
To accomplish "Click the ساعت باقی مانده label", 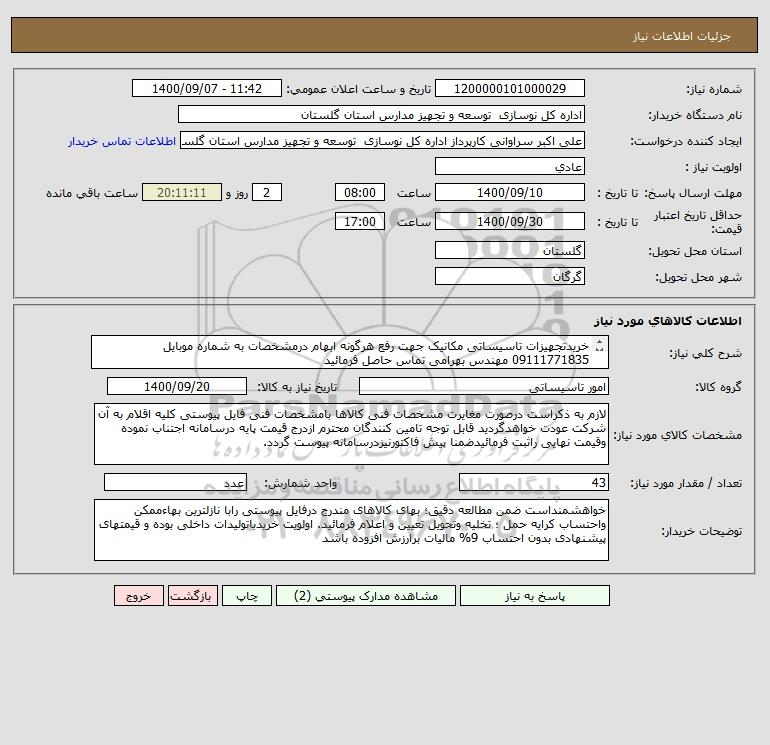I will point(92,193).
